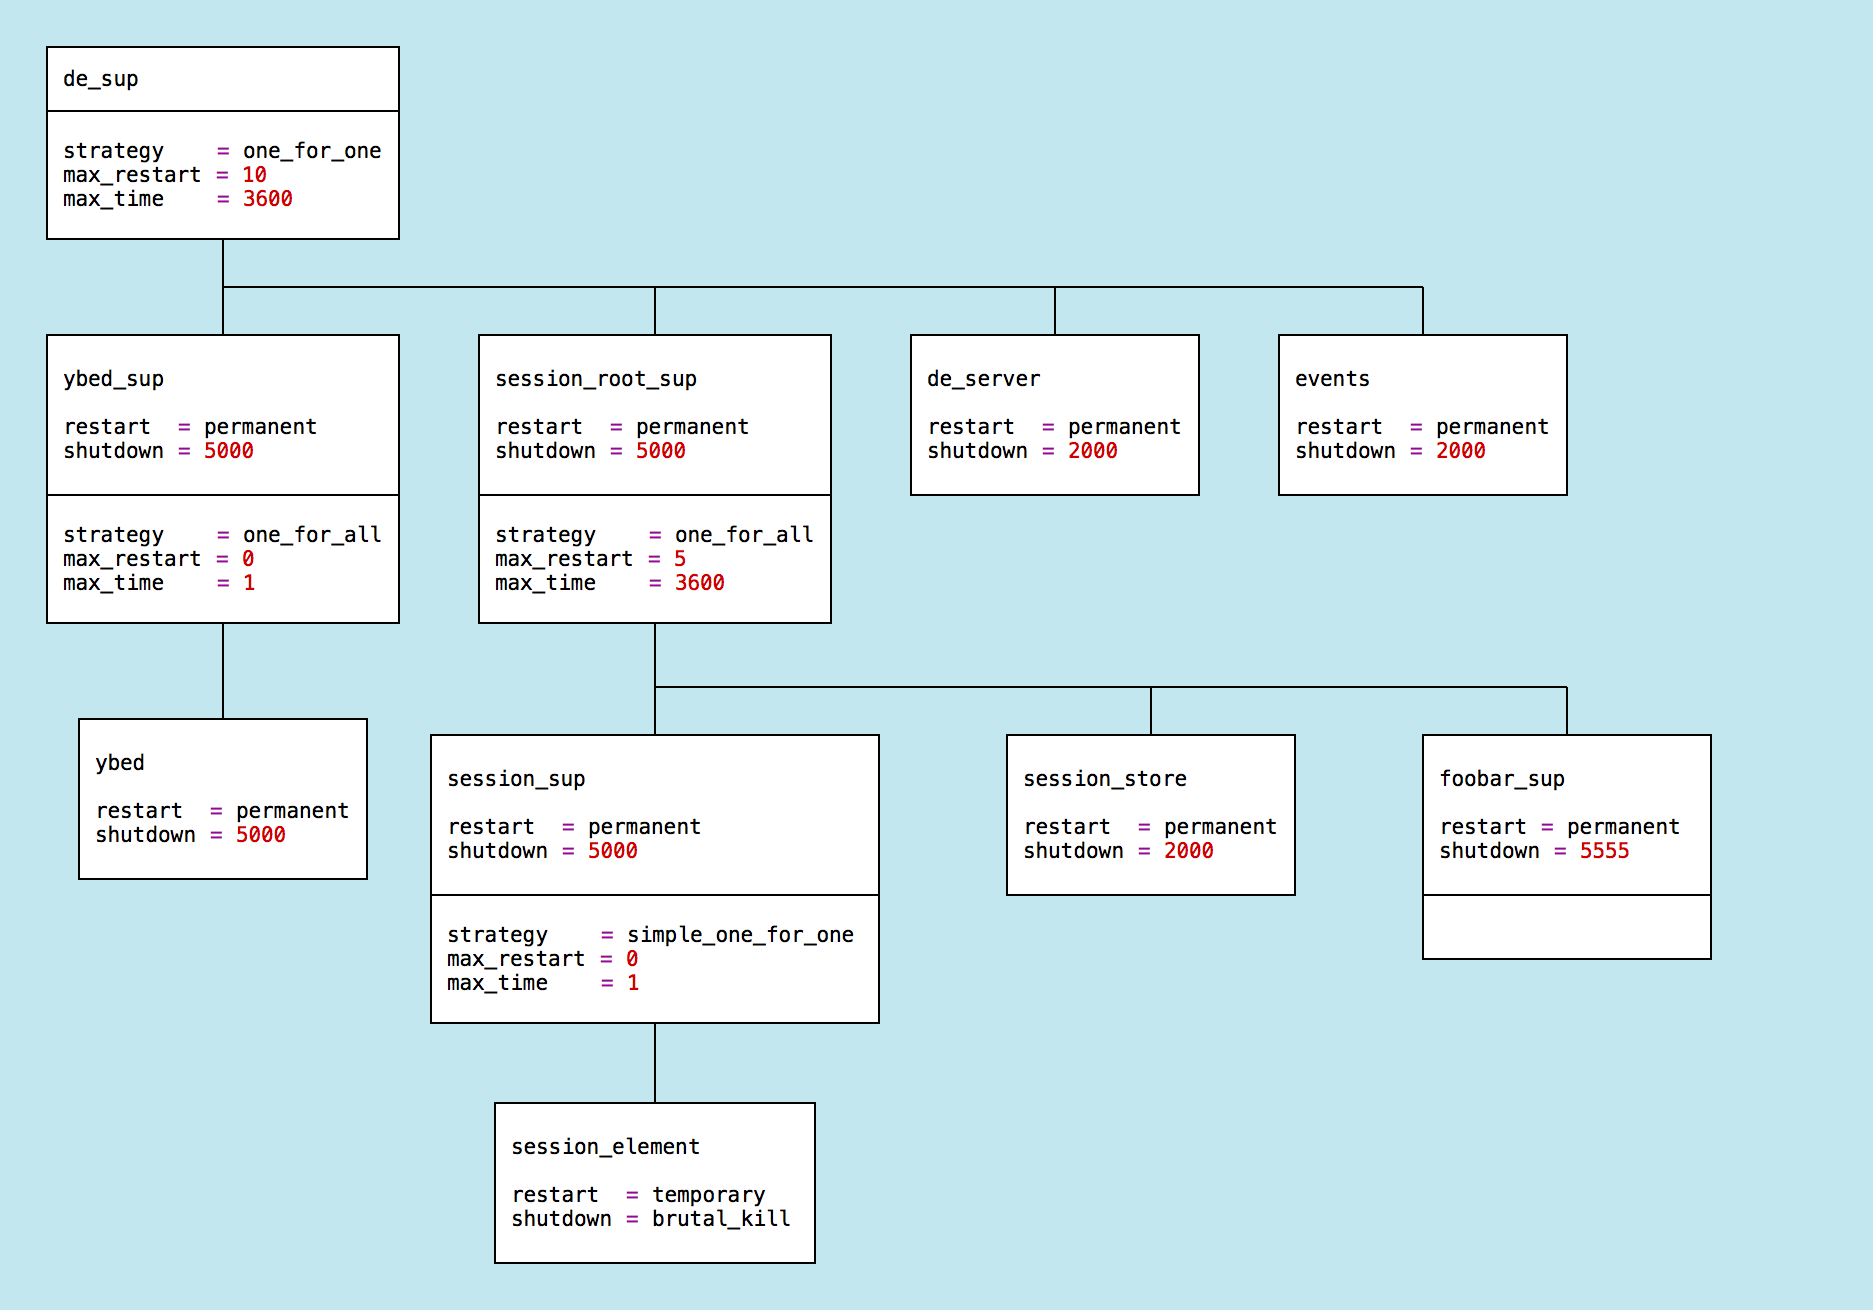Image resolution: width=1873 pixels, height=1310 pixels.
Task: Click the strategy label in de_sup
Action: 113,151
